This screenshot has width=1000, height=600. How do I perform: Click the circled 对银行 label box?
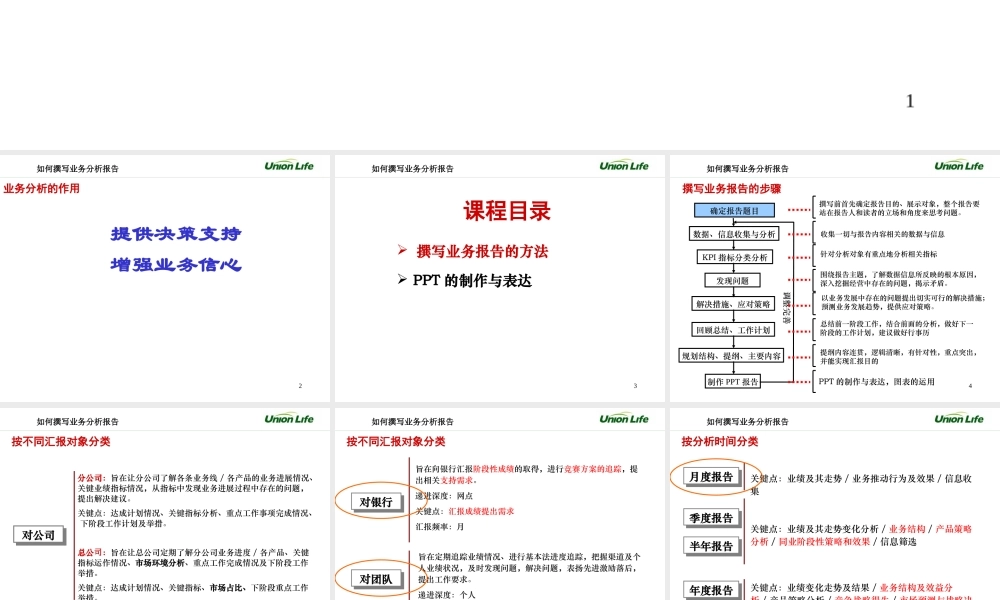[x=376, y=502]
